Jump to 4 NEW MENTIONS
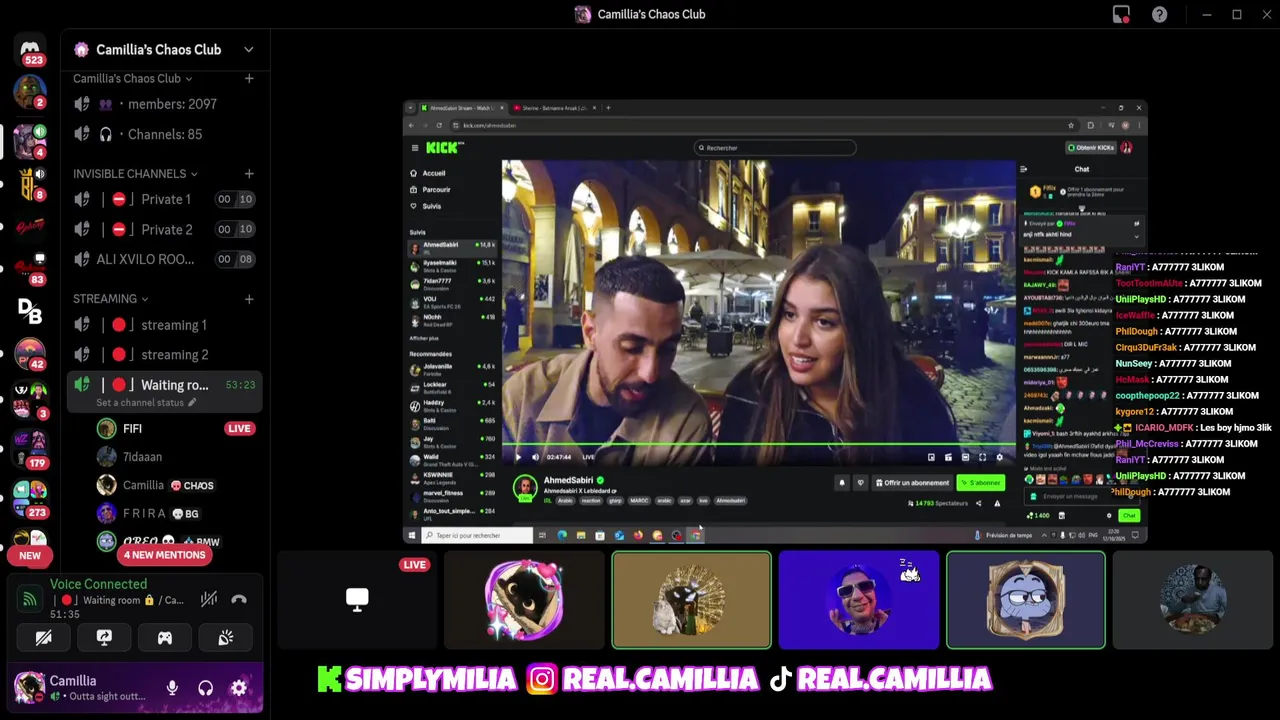The image size is (1280, 720). pyautogui.click(x=165, y=555)
